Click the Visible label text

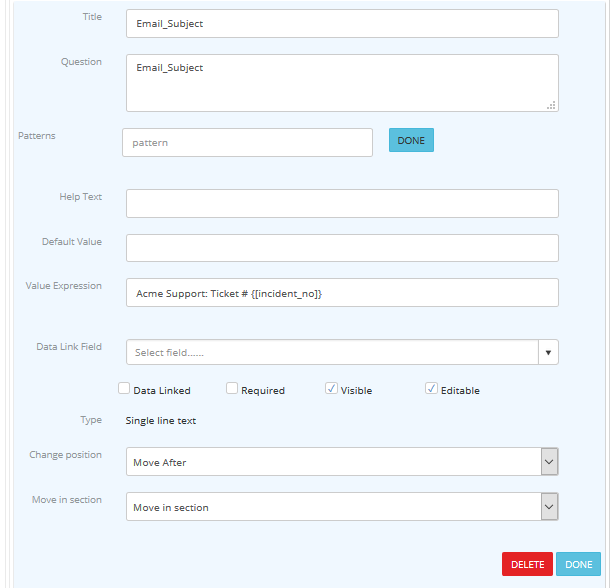[356, 391]
